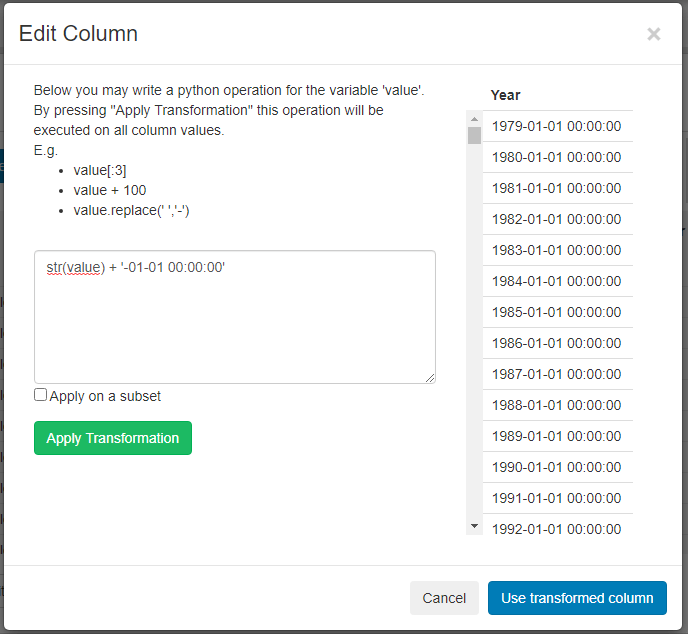Viewport: 688px width, 634px height.
Task: Close the Edit Column dialog with X
Action: tap(653, 34)
